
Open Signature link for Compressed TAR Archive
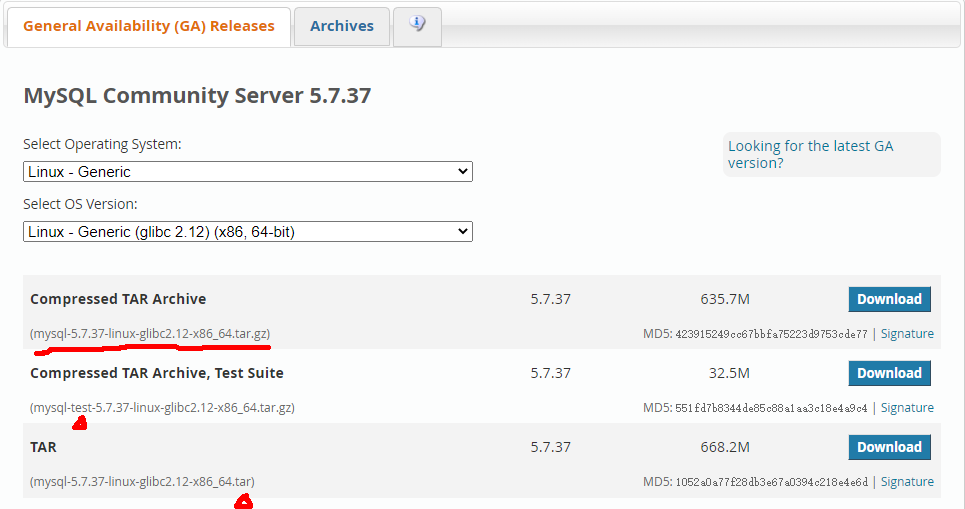pos(907,334)
